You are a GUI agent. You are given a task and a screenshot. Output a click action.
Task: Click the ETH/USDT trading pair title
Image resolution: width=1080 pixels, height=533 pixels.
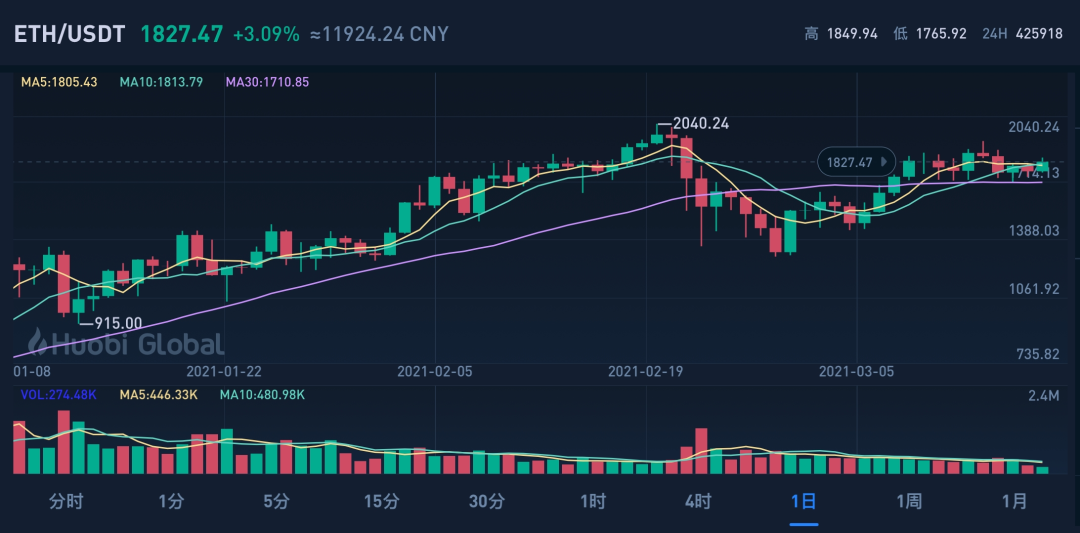69,34
